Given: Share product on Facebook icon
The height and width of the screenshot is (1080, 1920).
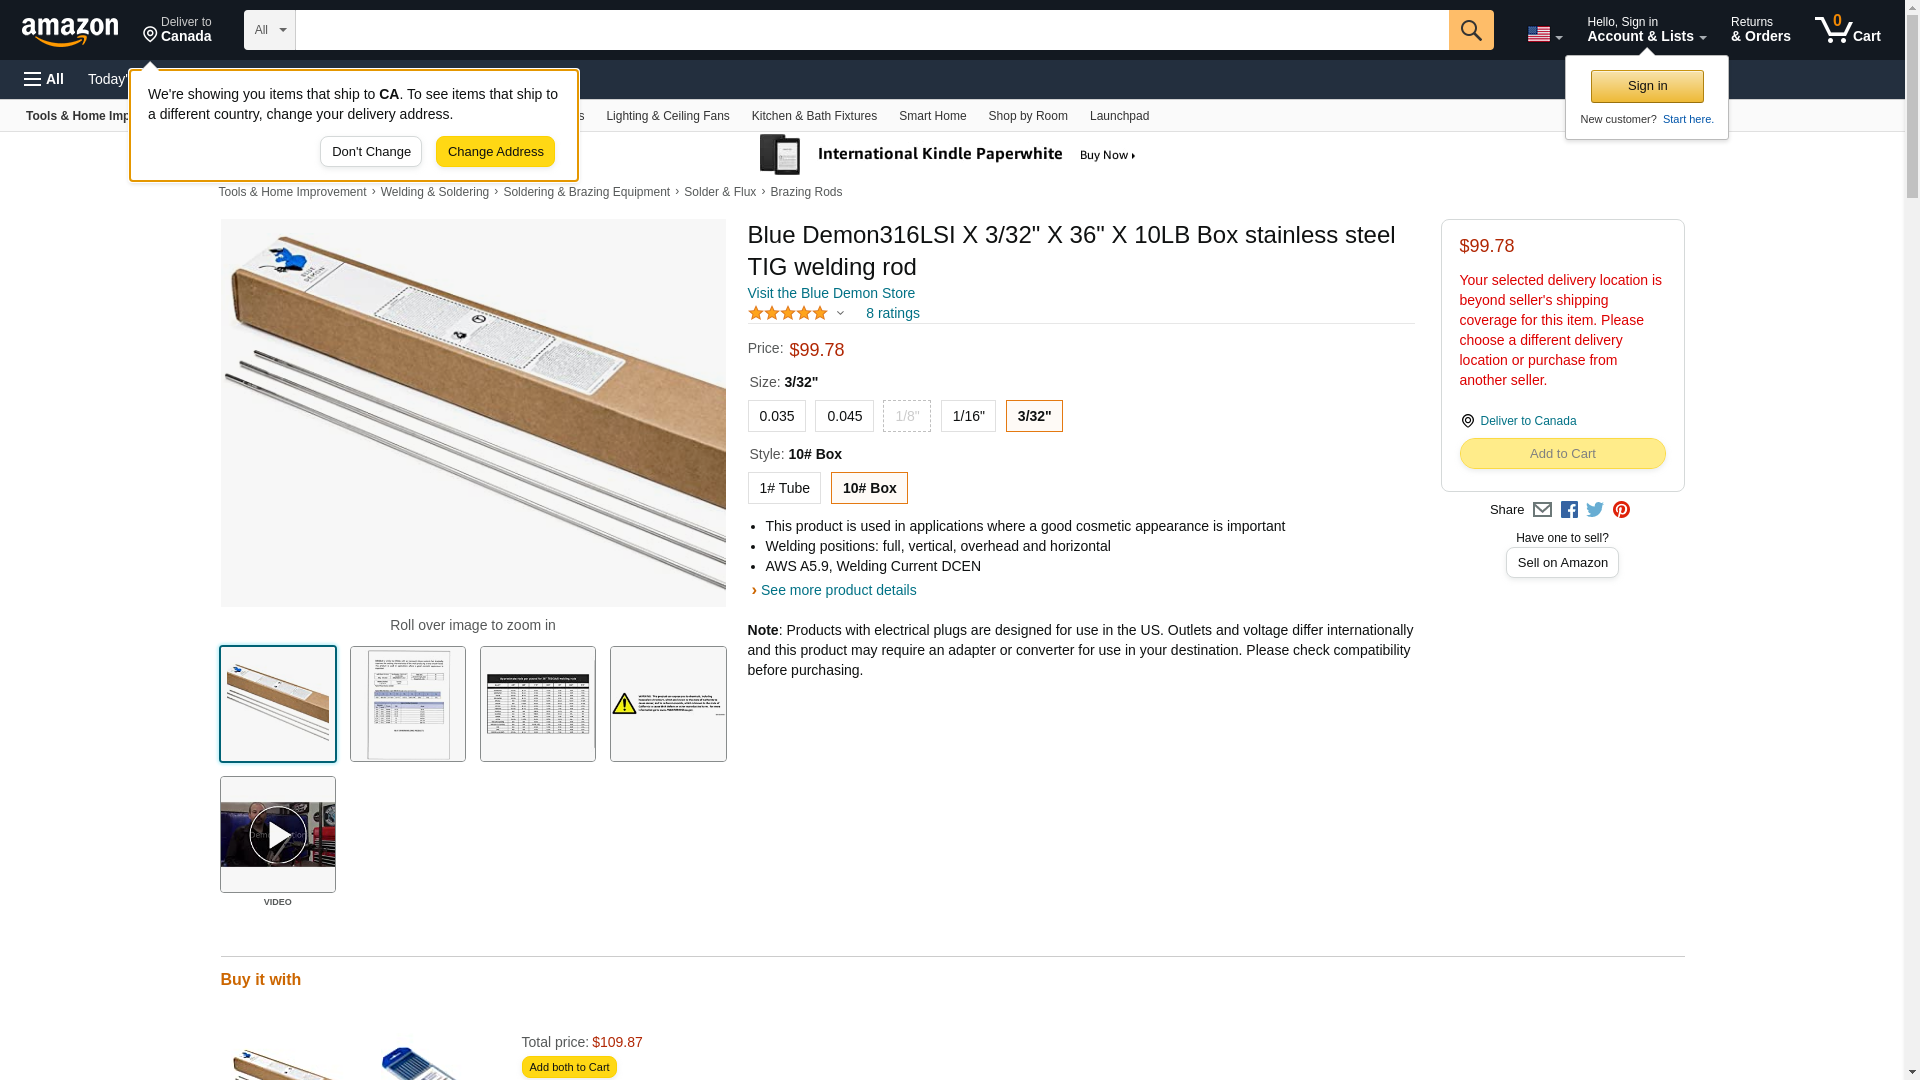Looking at the screenshot, I should click(1569, 510).
